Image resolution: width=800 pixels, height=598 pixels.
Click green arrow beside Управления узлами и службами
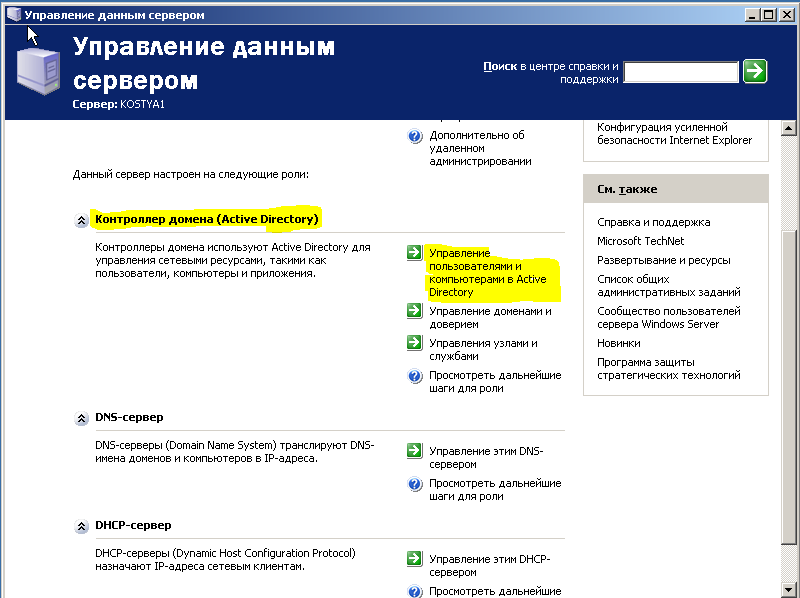tap(414, 342)
